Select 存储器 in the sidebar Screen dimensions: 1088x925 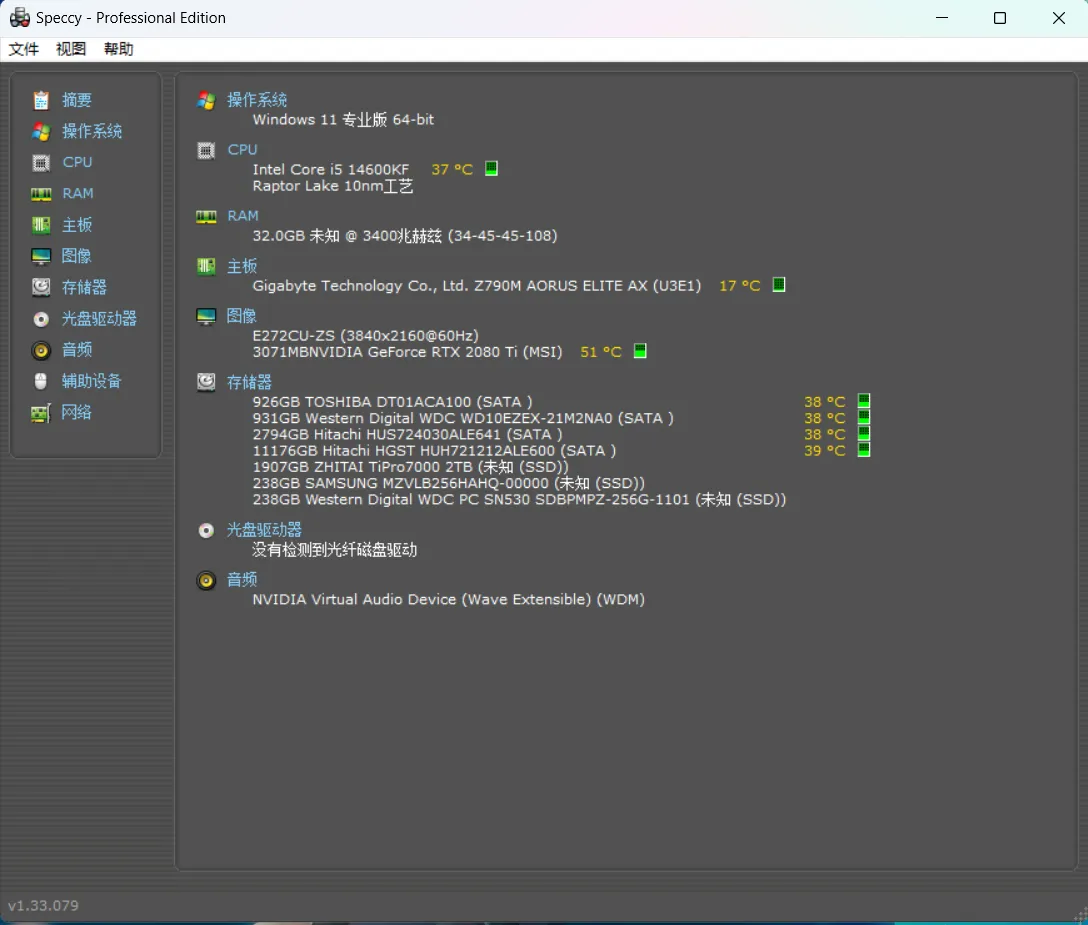(84, 287)
